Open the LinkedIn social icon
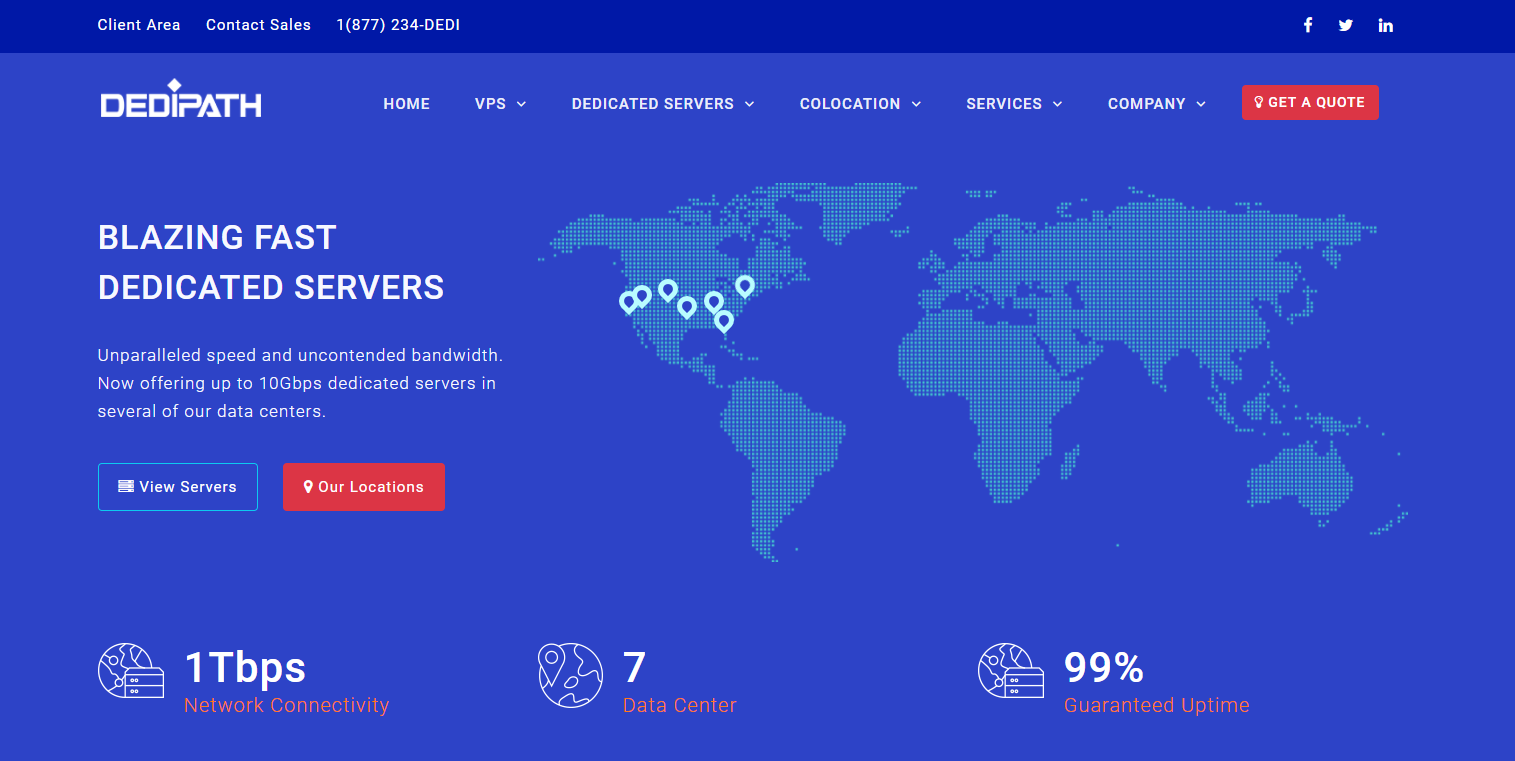Viewport: 1515px width, 761px height. pyautogui.click(x=1385, y=25)
